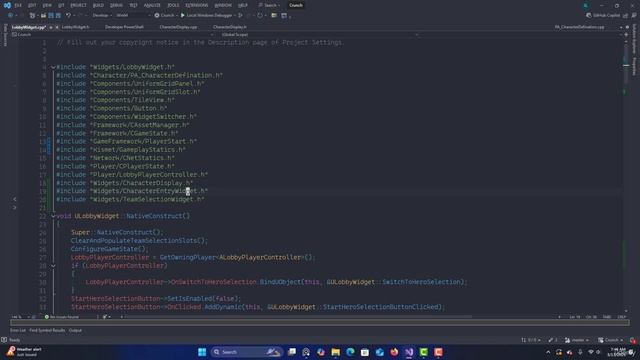This screenshot has height=360, width=640.
Task: Click the Components/TileView.h include line
Action: click(116, 100)
